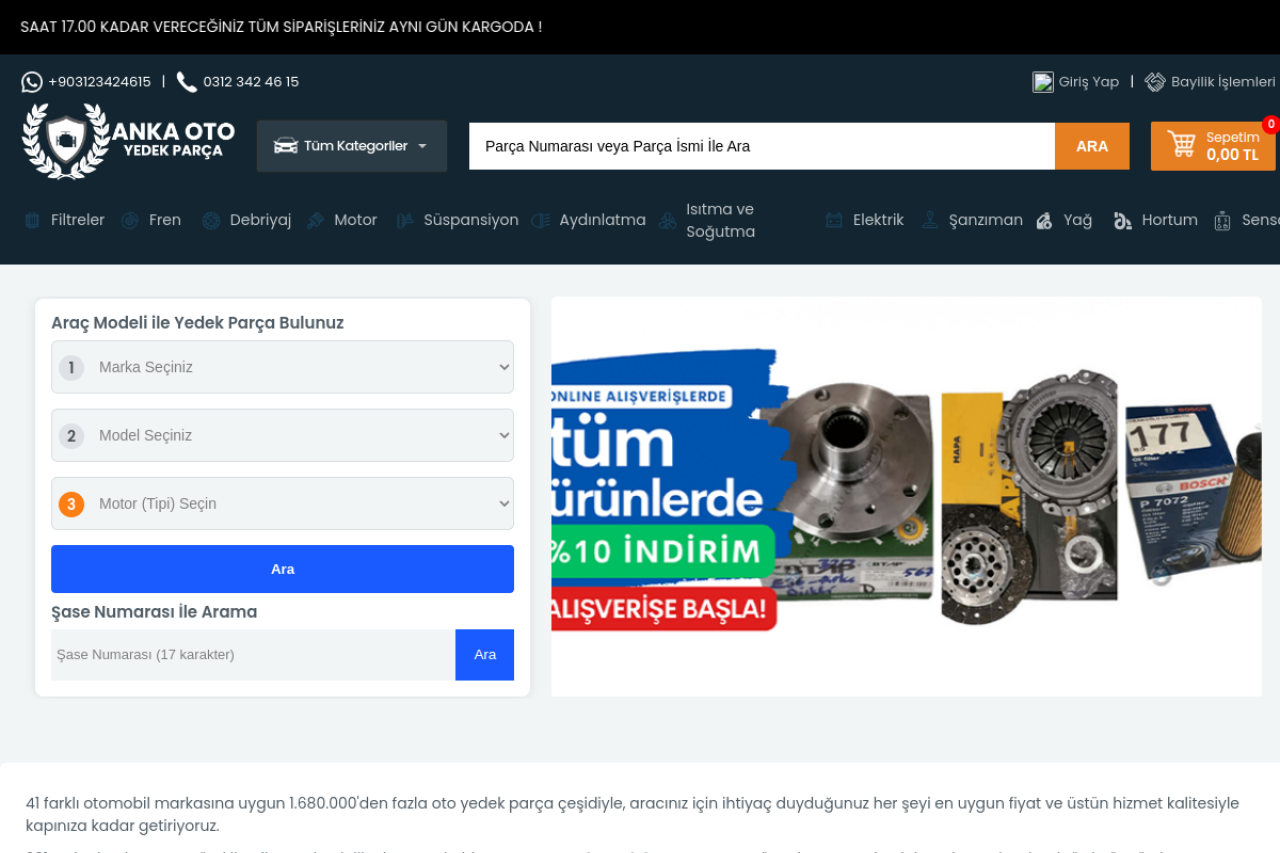Click the Bayilik İşlemleri handshake icon
The height and width of the screenshot is (853, 1280).
1155,82
